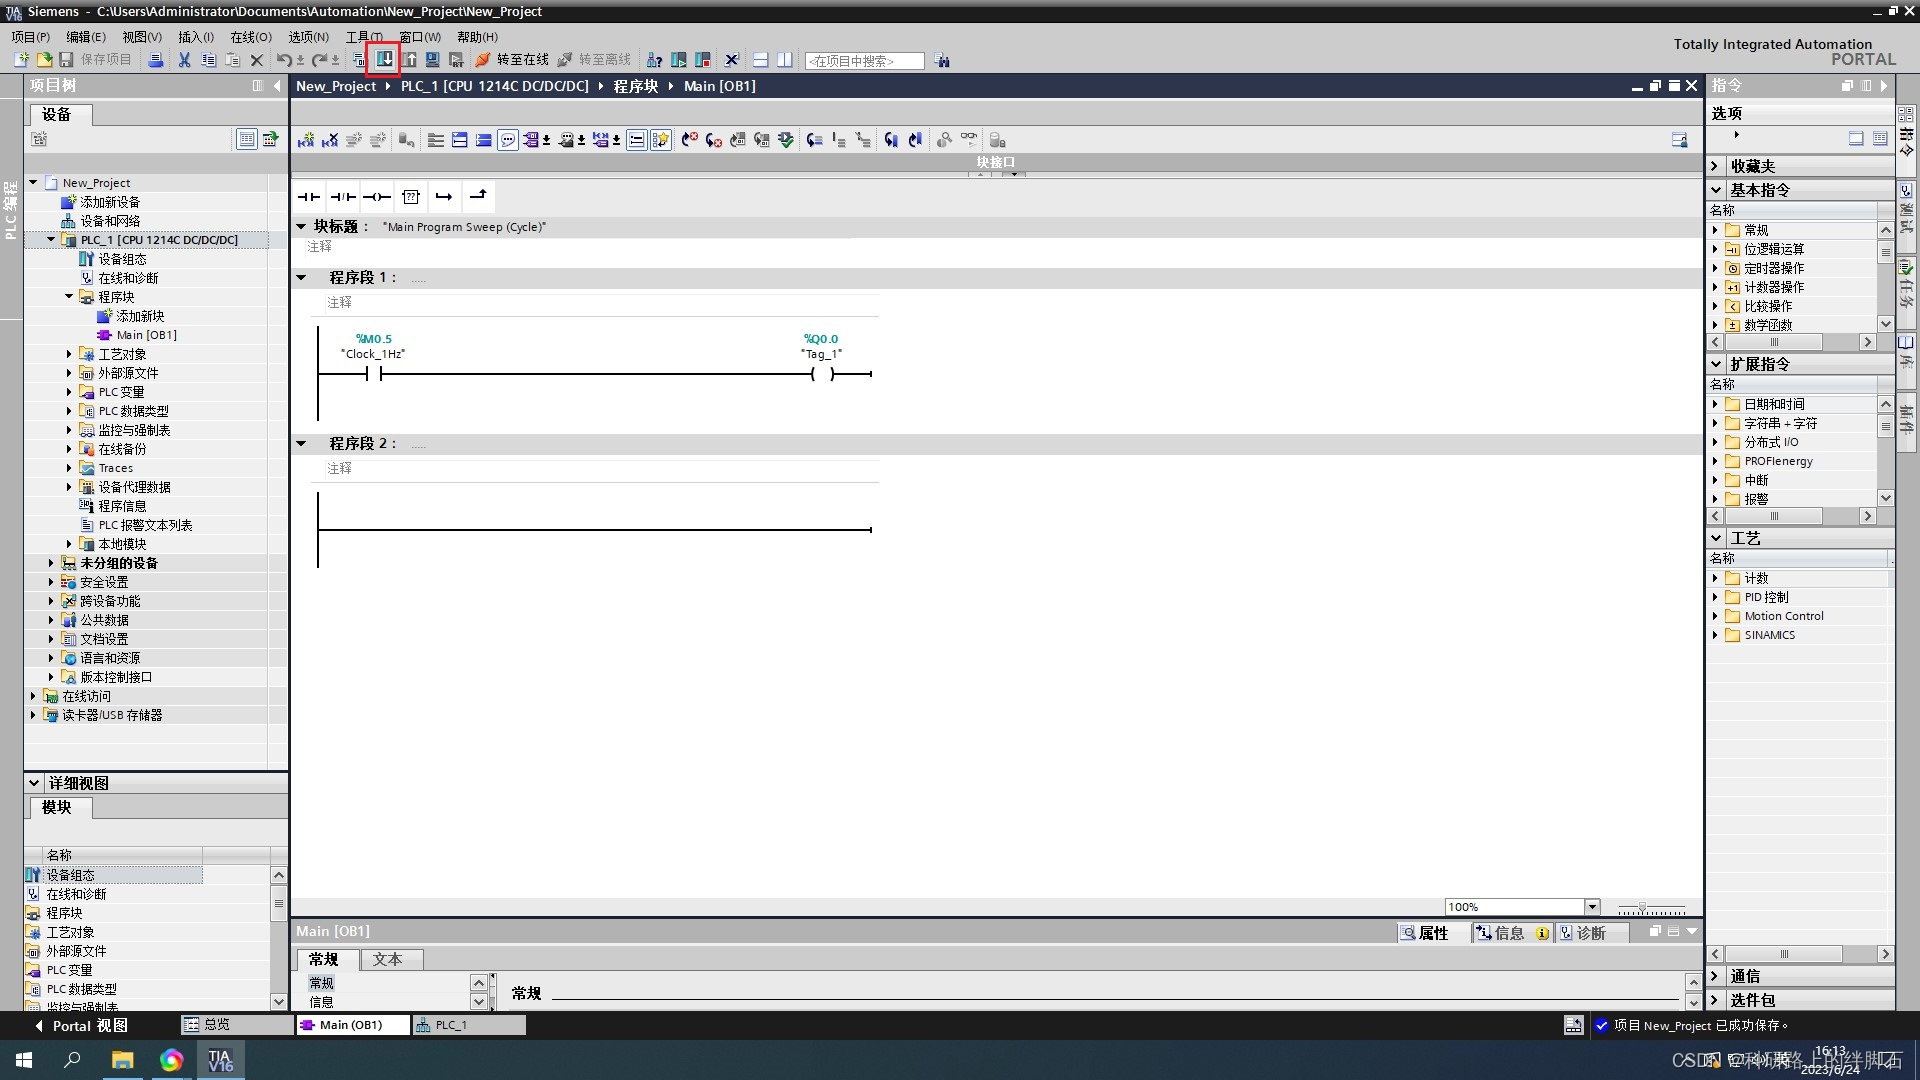1920x1080 pixels.
Task: Start CPU using the green run icon
Action: 679,60
